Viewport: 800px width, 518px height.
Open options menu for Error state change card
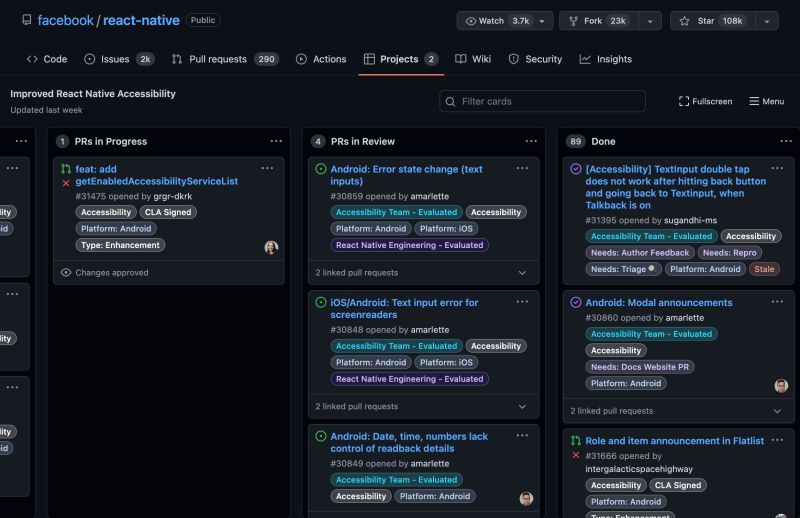[x=522, y=168]
